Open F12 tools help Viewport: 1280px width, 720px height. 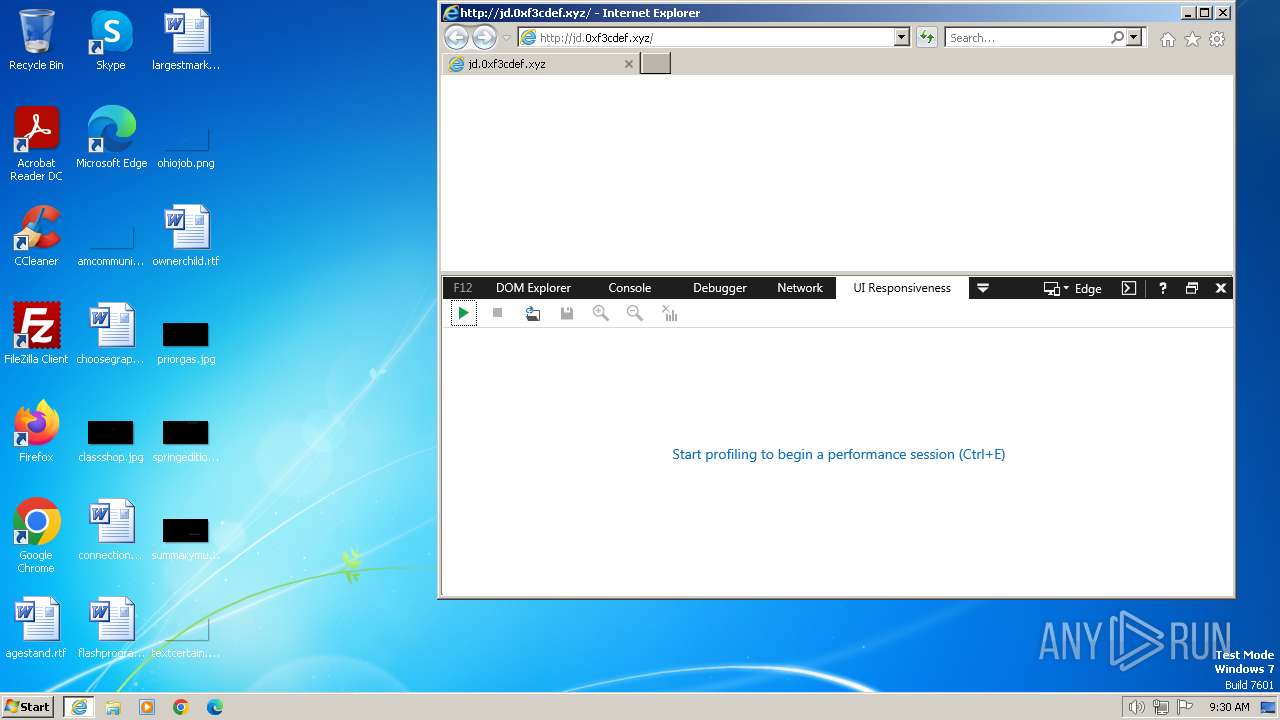1162,288
